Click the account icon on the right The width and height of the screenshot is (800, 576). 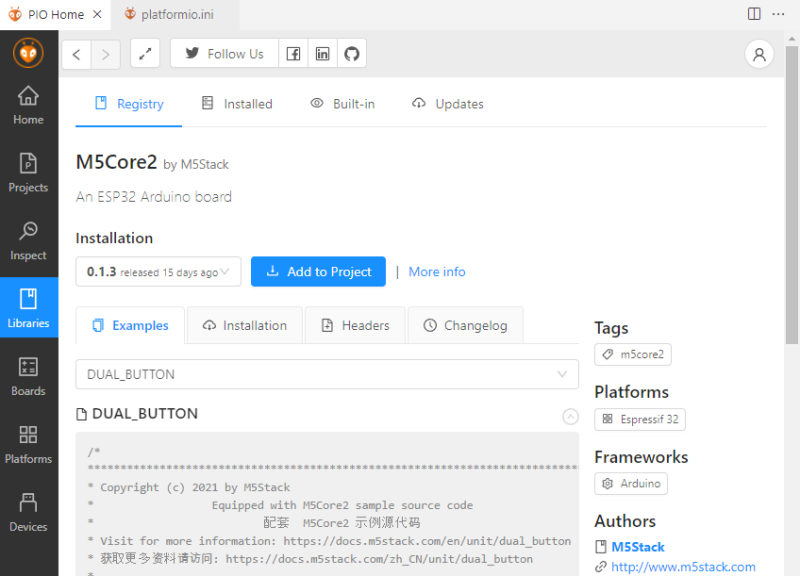(759, 54)
